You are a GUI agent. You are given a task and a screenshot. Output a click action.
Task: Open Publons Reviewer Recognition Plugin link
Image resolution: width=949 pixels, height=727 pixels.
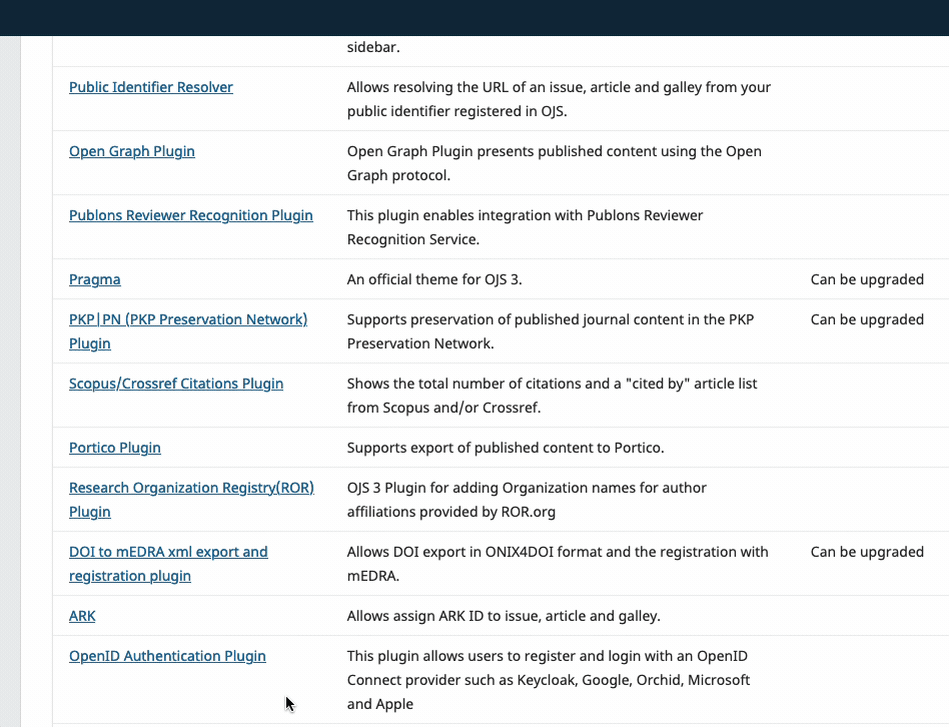pos(191,215)
